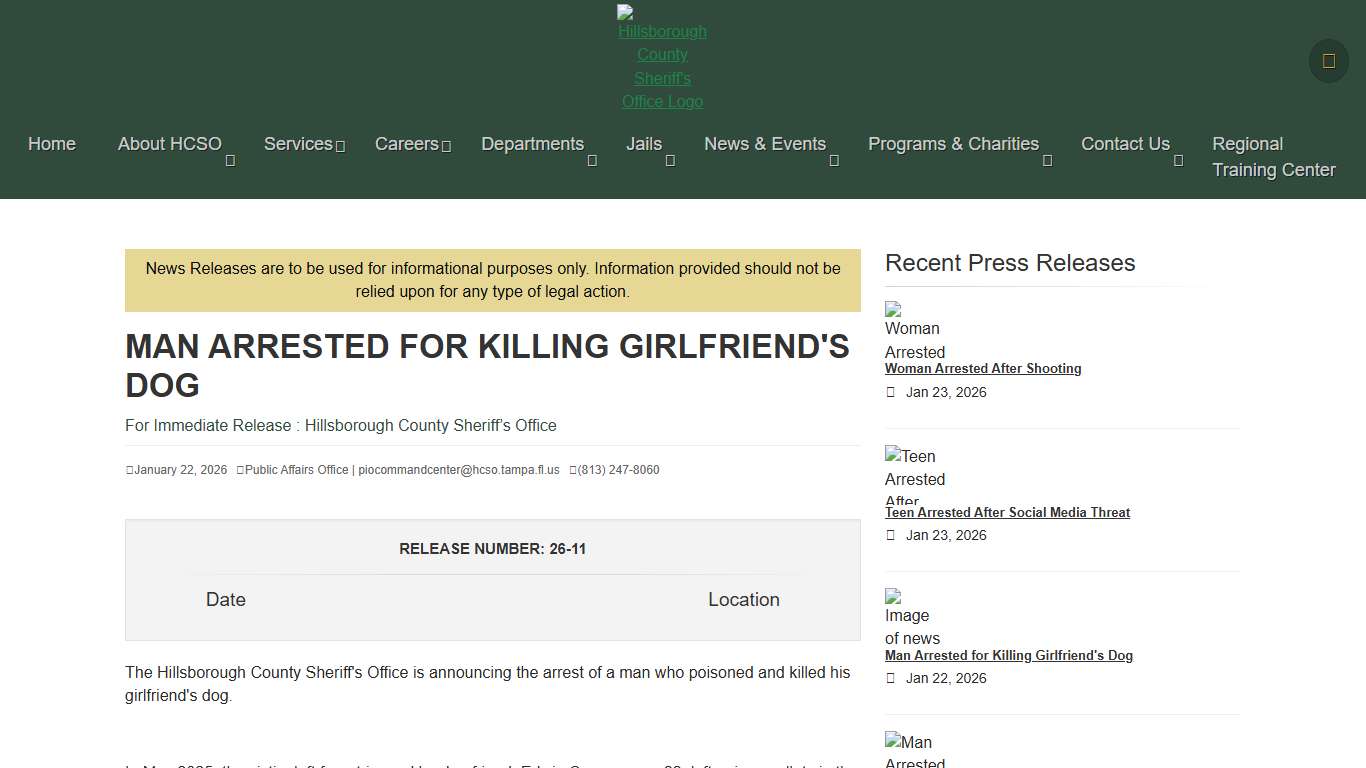Click the date icon under Teen Arrested press release
Image resolution: width=1366 pixels, height=768 pixels.
pos(890,535)
